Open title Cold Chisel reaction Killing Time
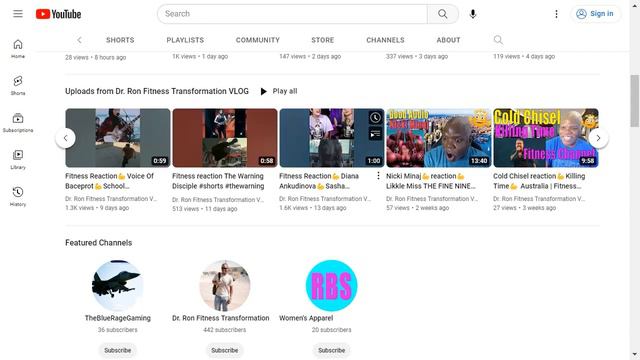640x360 pixels. click(539, 181)
